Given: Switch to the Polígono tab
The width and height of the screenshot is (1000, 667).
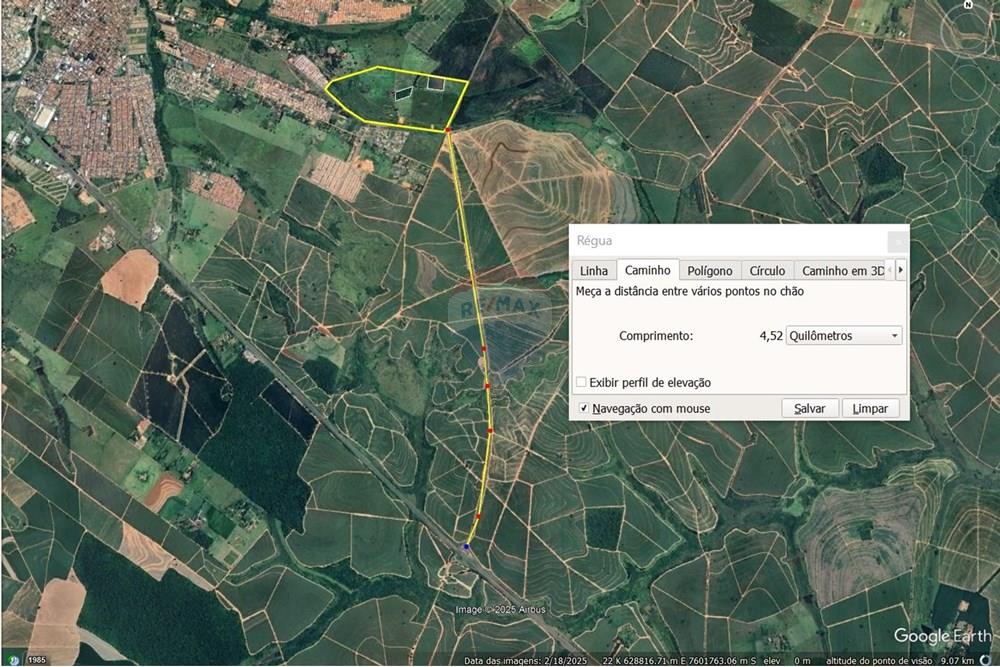Looking at the screenshot, I should click(x=710, y=271).
